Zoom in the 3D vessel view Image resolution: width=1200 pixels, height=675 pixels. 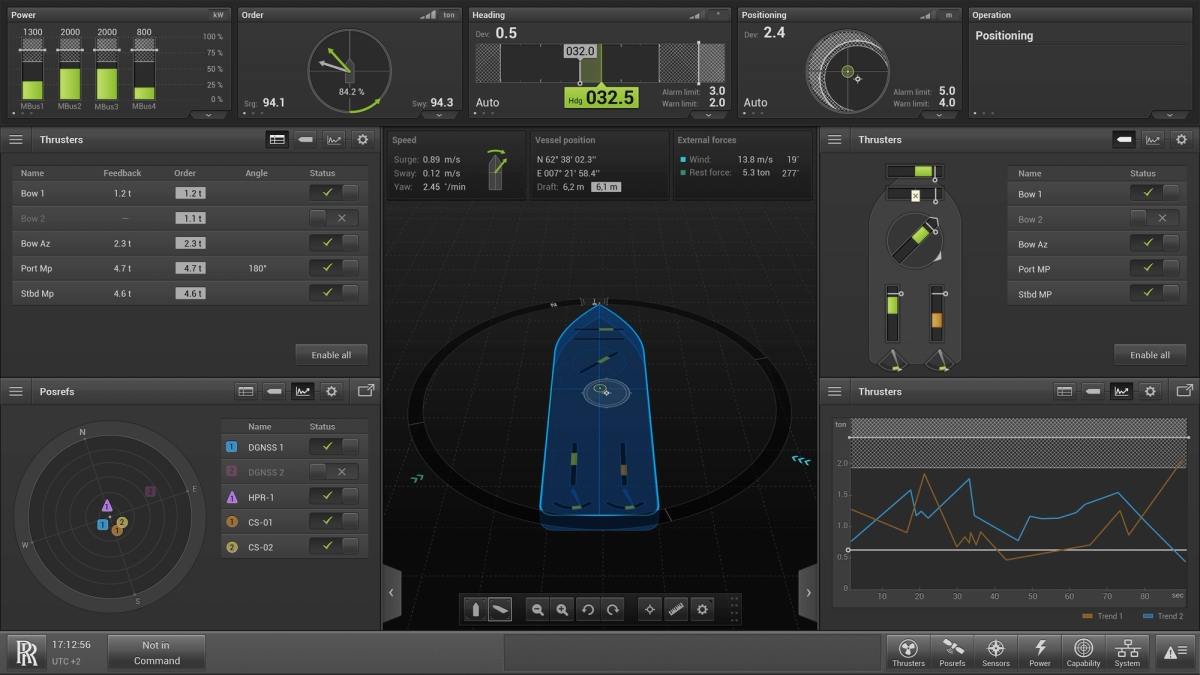coord(563,609)
